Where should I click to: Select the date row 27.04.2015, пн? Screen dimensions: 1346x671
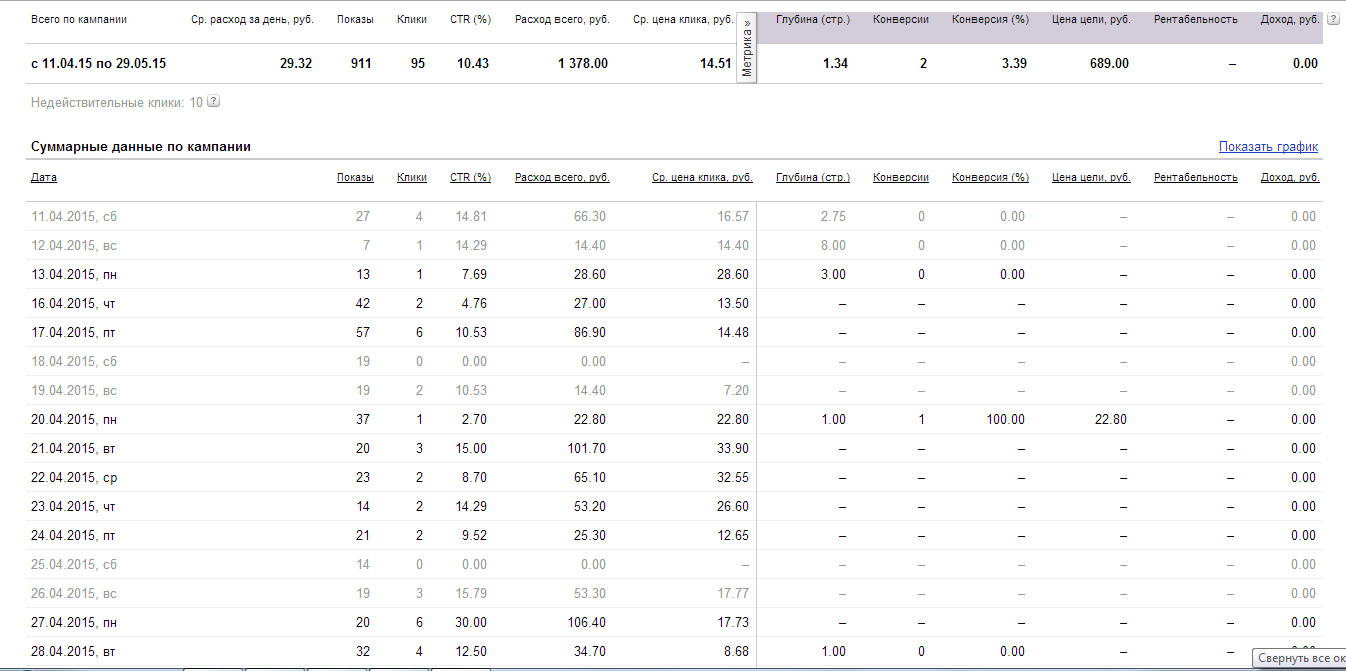tap(74, 623)
